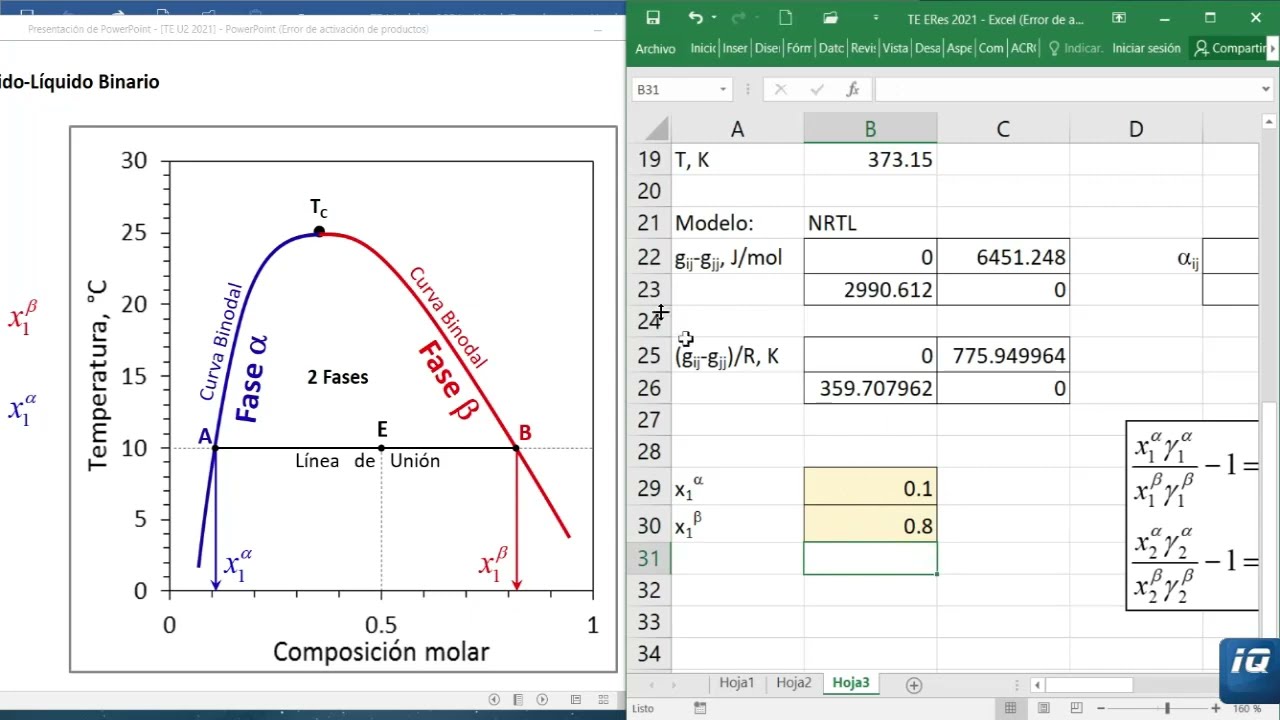Open the undo history dropdown arrow
The image size is (1280, 720).
coord(713,18)
